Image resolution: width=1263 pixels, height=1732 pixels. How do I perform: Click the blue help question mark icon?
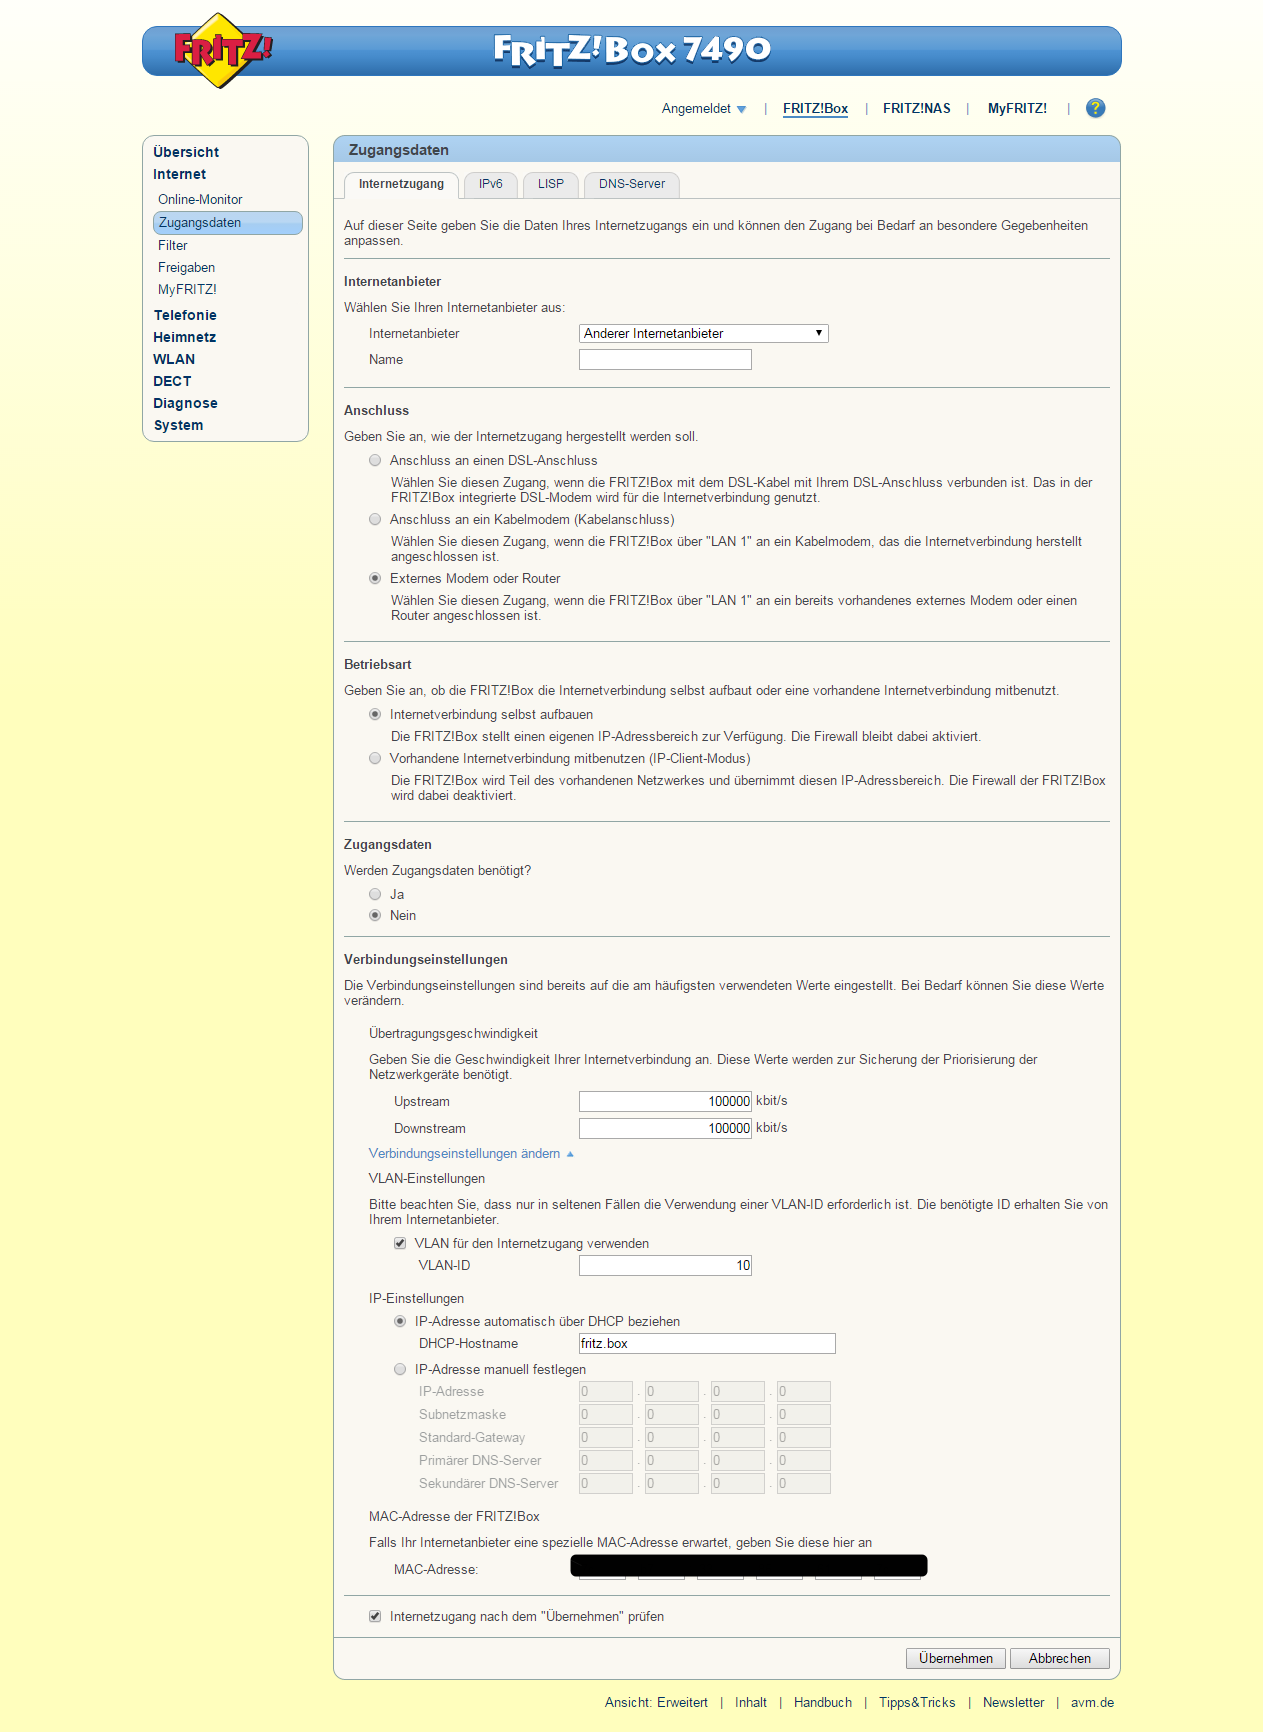(x=1095, y=108)
